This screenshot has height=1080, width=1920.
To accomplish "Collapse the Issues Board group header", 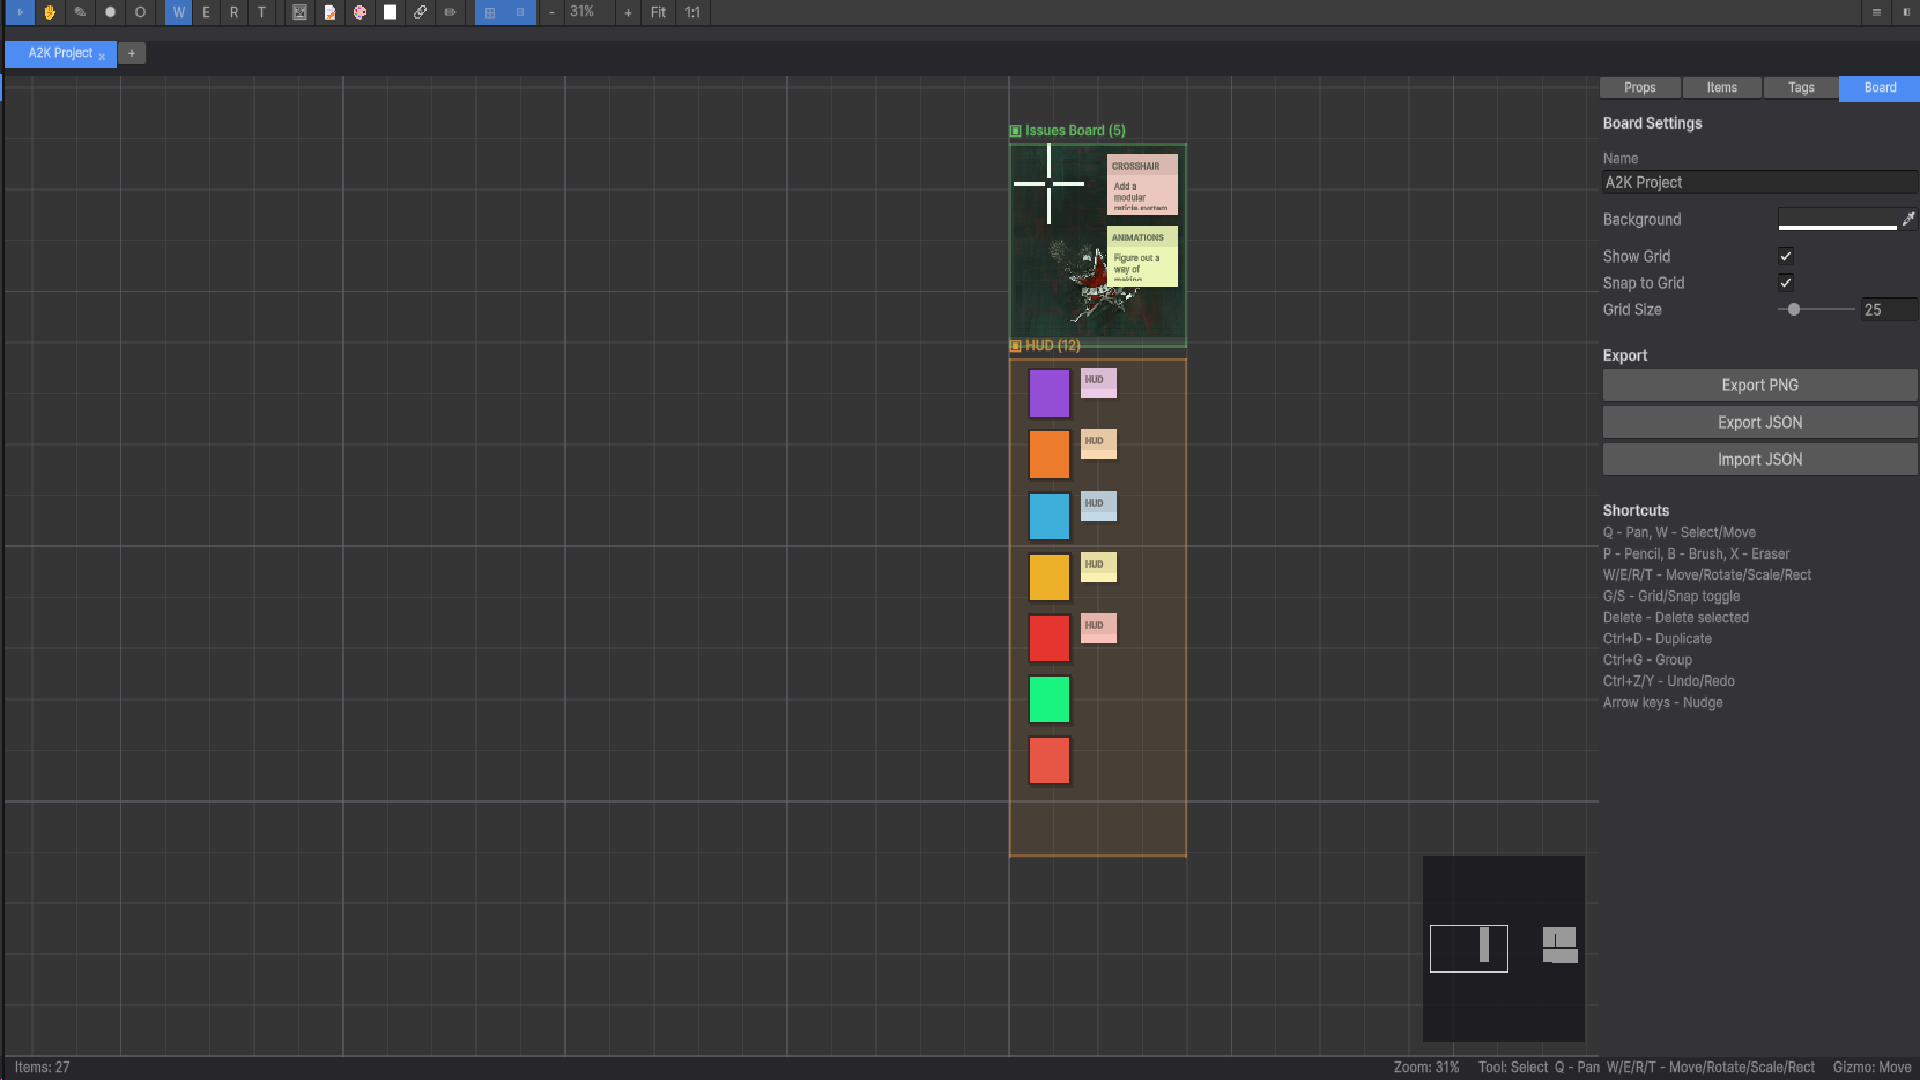I will [1016, 131].
